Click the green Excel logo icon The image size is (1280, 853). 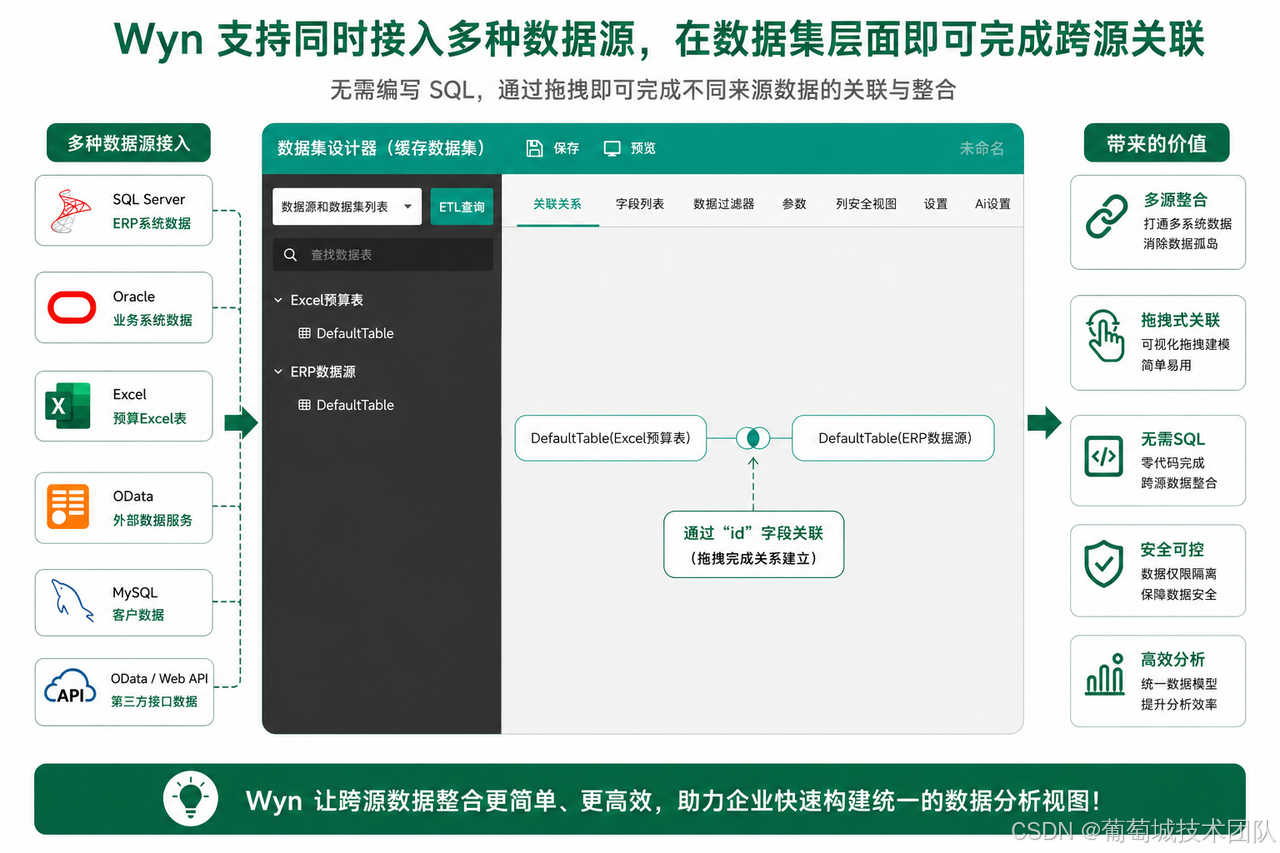pos(67,406)
